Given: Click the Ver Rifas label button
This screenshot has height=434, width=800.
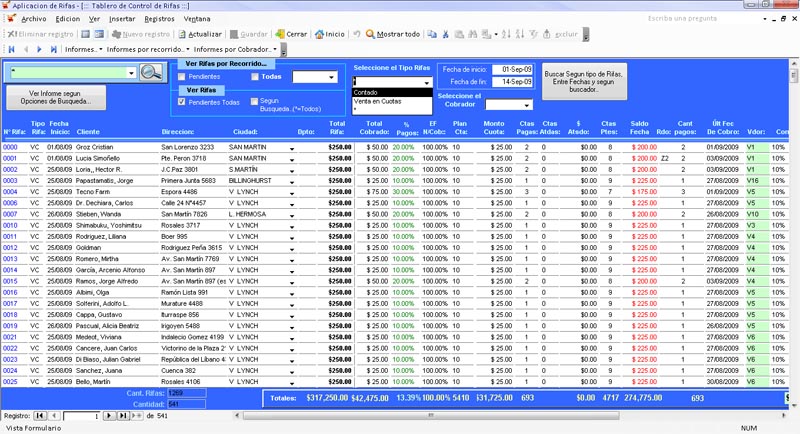Looking at the screenshot, I should pos(201,90).
